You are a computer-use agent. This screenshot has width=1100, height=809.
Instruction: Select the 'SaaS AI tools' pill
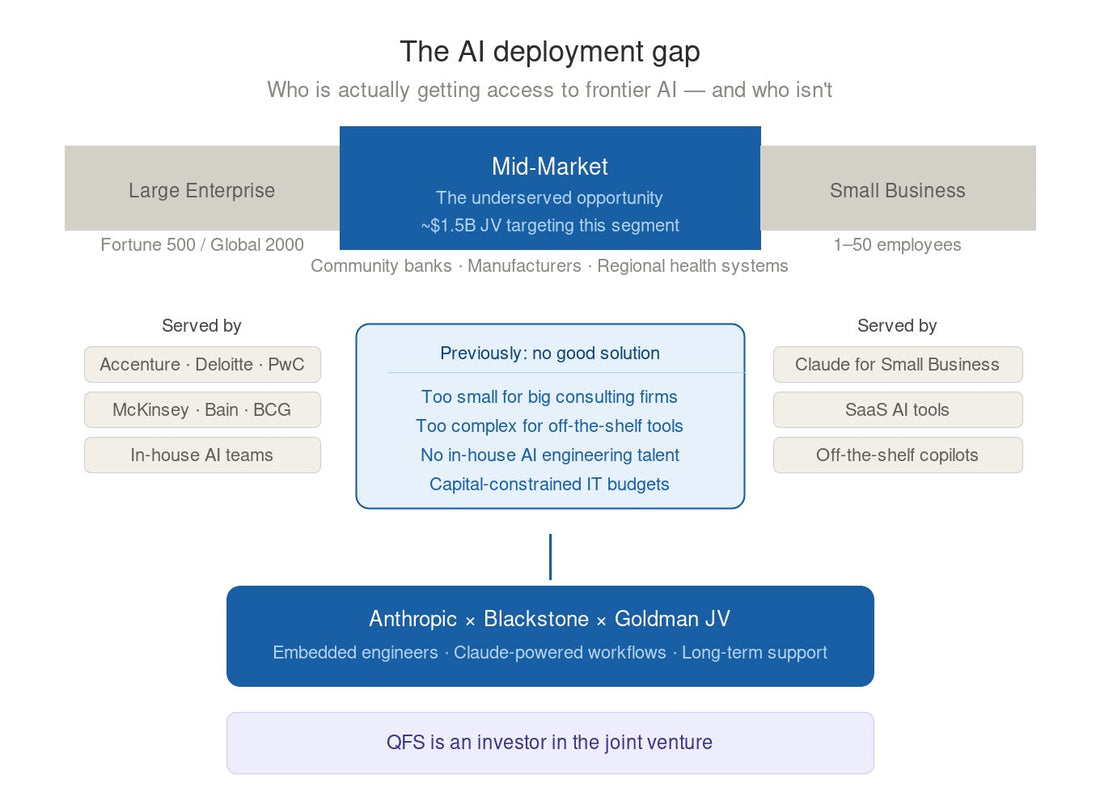[898, 410]
